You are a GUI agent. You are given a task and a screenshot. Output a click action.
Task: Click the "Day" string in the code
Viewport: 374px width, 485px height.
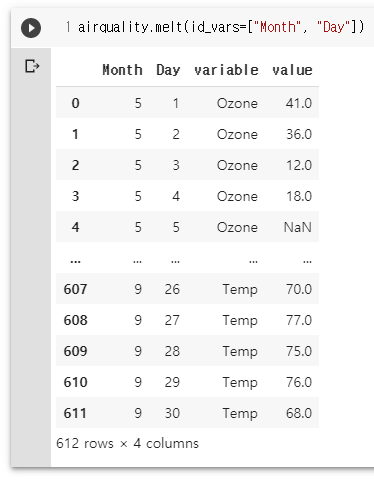tap(333, 27)
